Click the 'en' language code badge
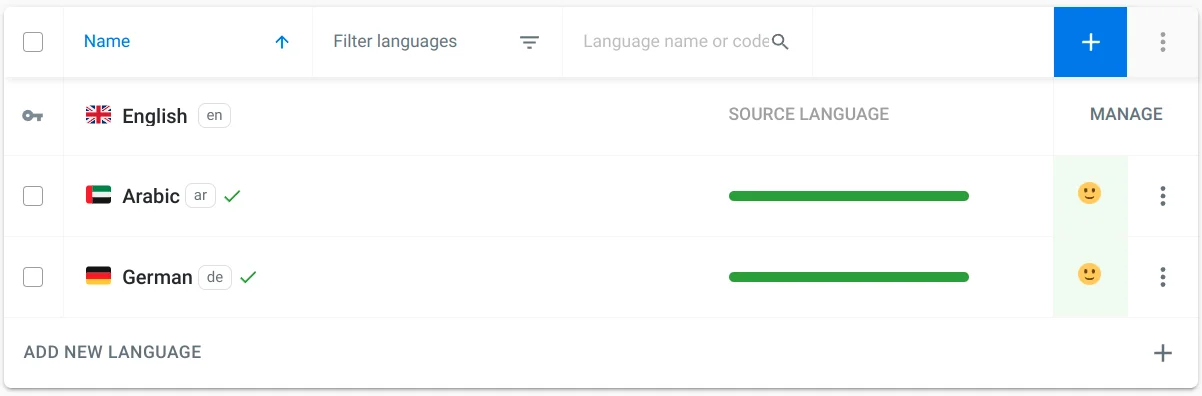 (214, 115)
